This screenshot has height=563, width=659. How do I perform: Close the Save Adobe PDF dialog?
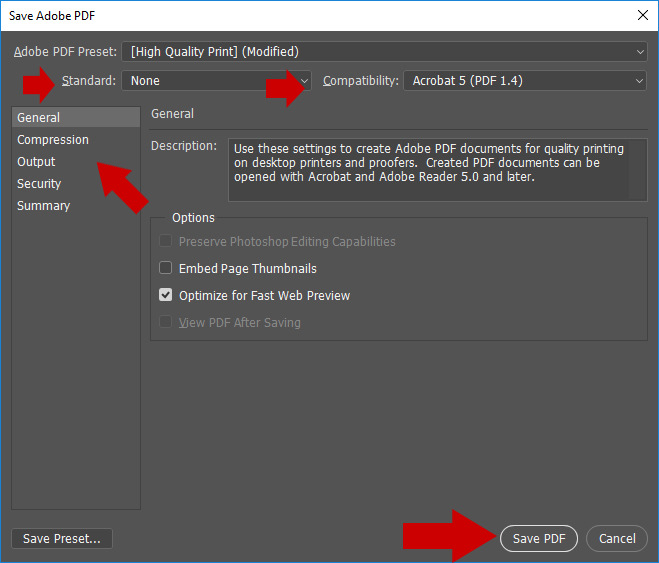click(x=643, y=16)
